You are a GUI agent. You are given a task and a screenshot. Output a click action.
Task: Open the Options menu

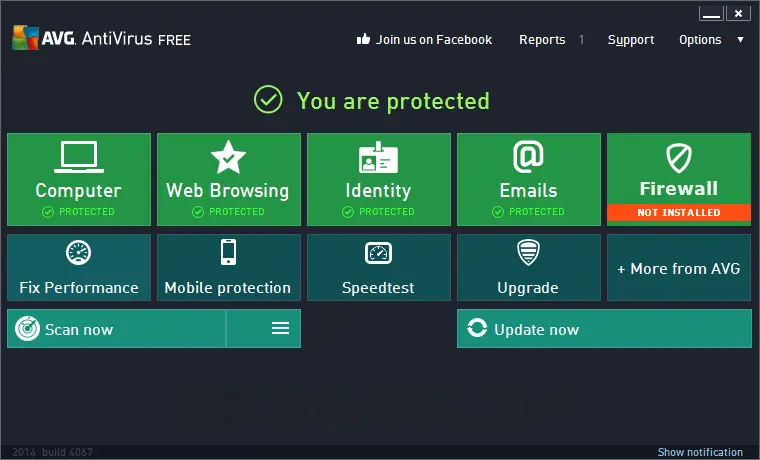[x=700, y=40]
